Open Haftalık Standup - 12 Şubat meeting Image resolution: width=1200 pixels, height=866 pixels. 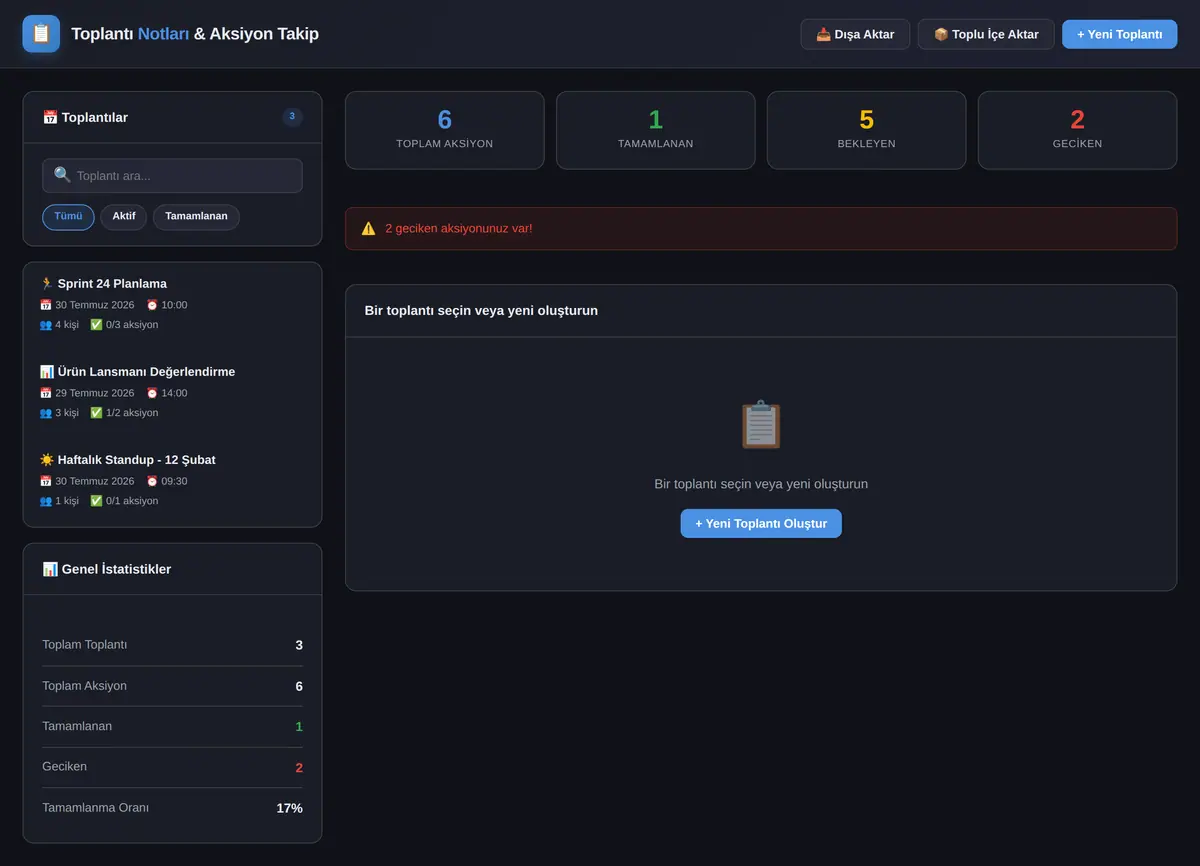point(172,480)
